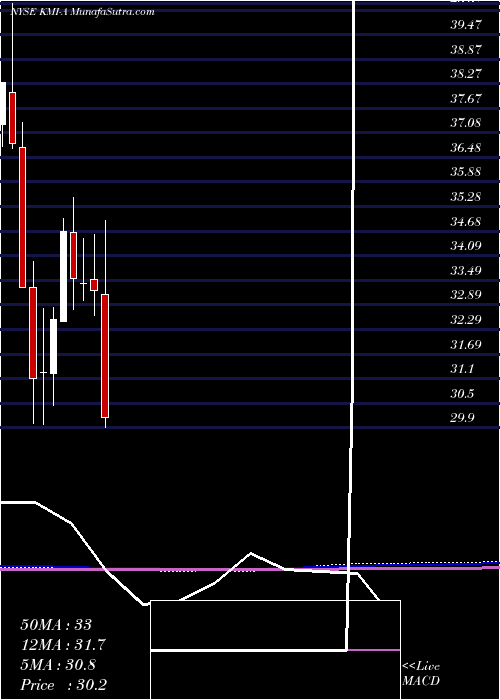
Task: Click the 50MA : 33 indicator text
Action: (x=56, y=625)
